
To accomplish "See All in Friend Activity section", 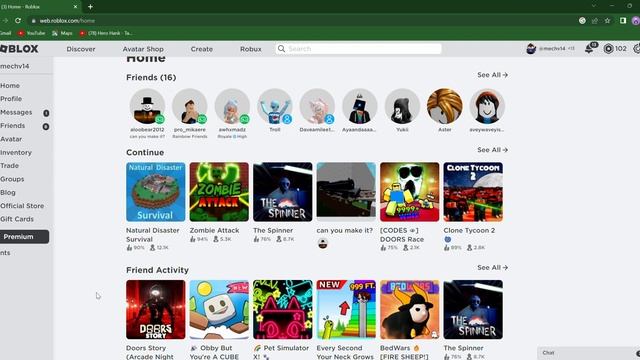I will tap(493, 268).
